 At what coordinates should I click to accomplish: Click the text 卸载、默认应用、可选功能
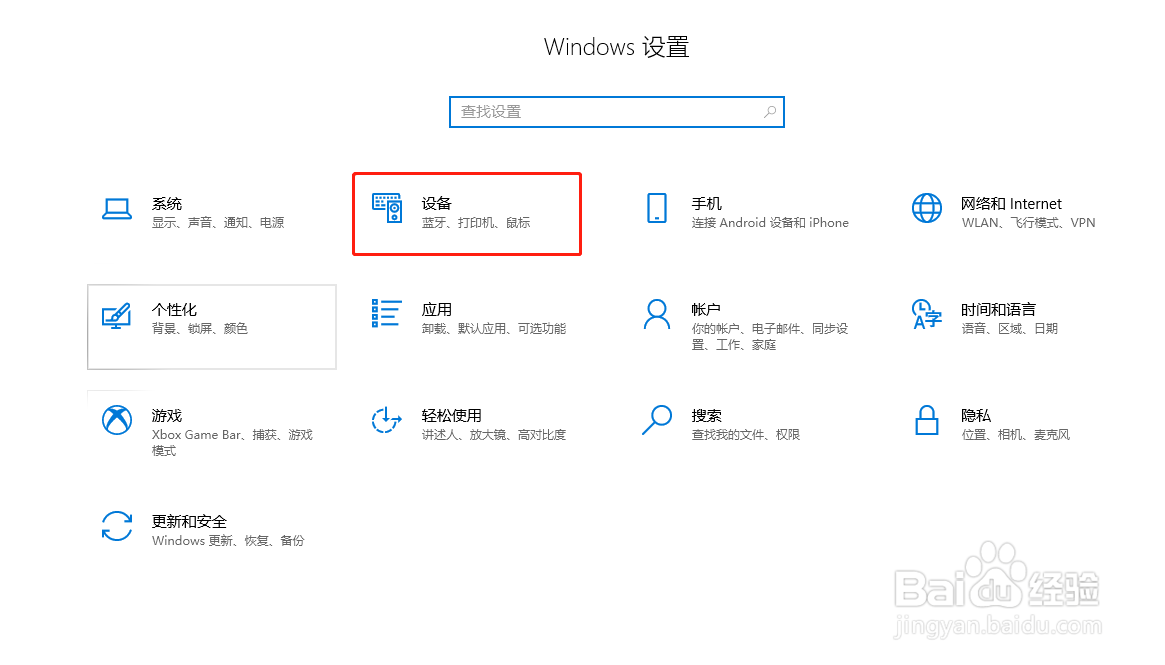(493, 328)
